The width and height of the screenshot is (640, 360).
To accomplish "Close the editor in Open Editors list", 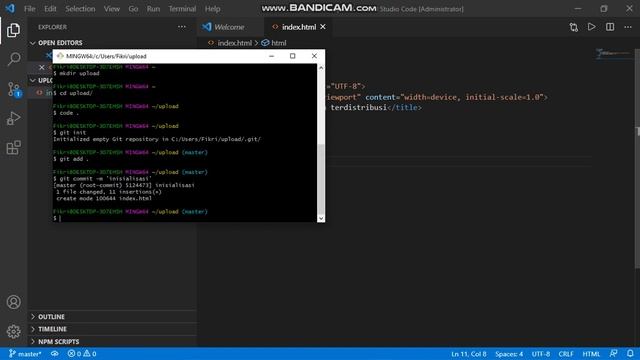I will [42, 67].
